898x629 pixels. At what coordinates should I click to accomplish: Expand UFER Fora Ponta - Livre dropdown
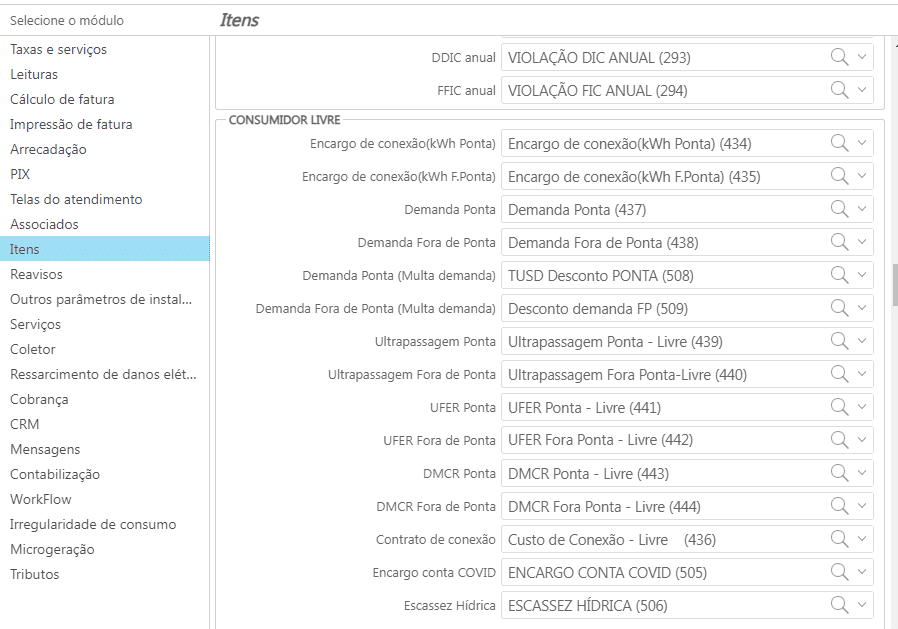[862, 440]
